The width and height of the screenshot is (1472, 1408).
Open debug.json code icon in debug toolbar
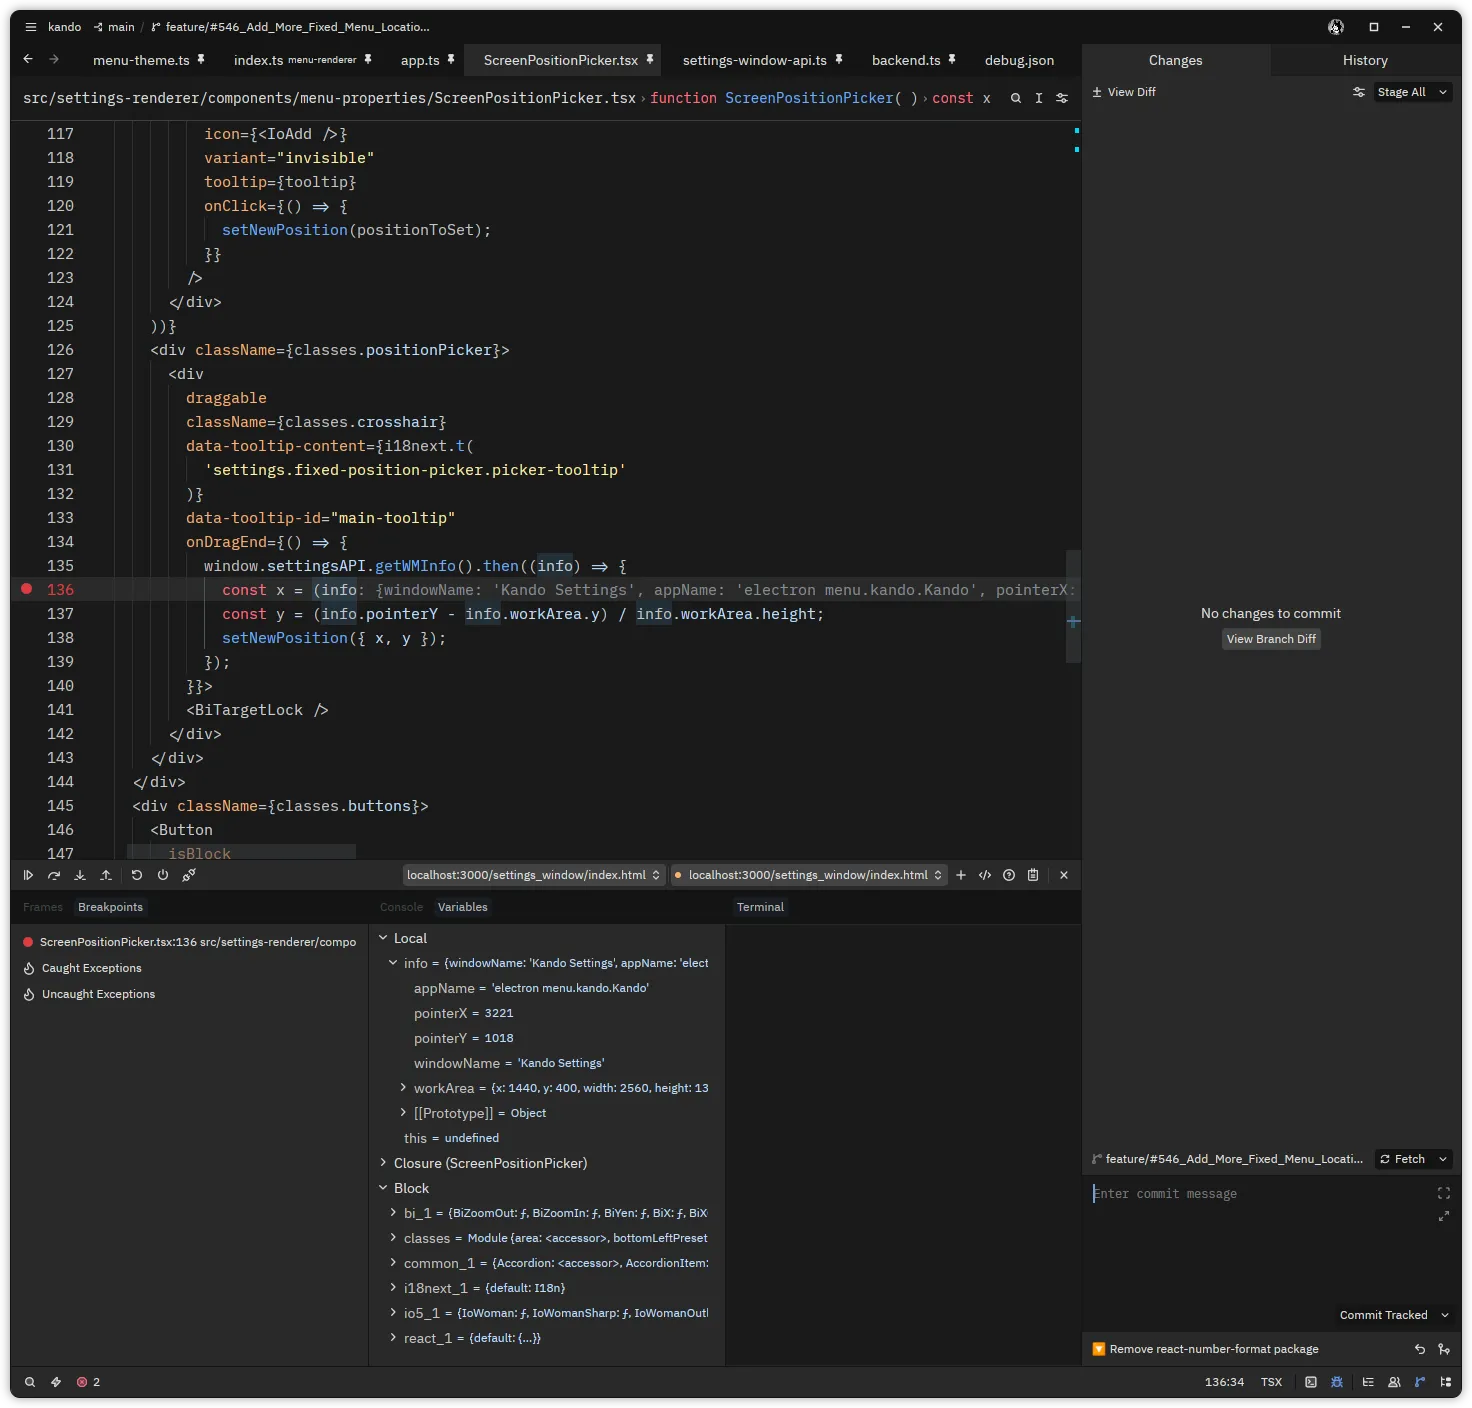[x=985, y=875]
